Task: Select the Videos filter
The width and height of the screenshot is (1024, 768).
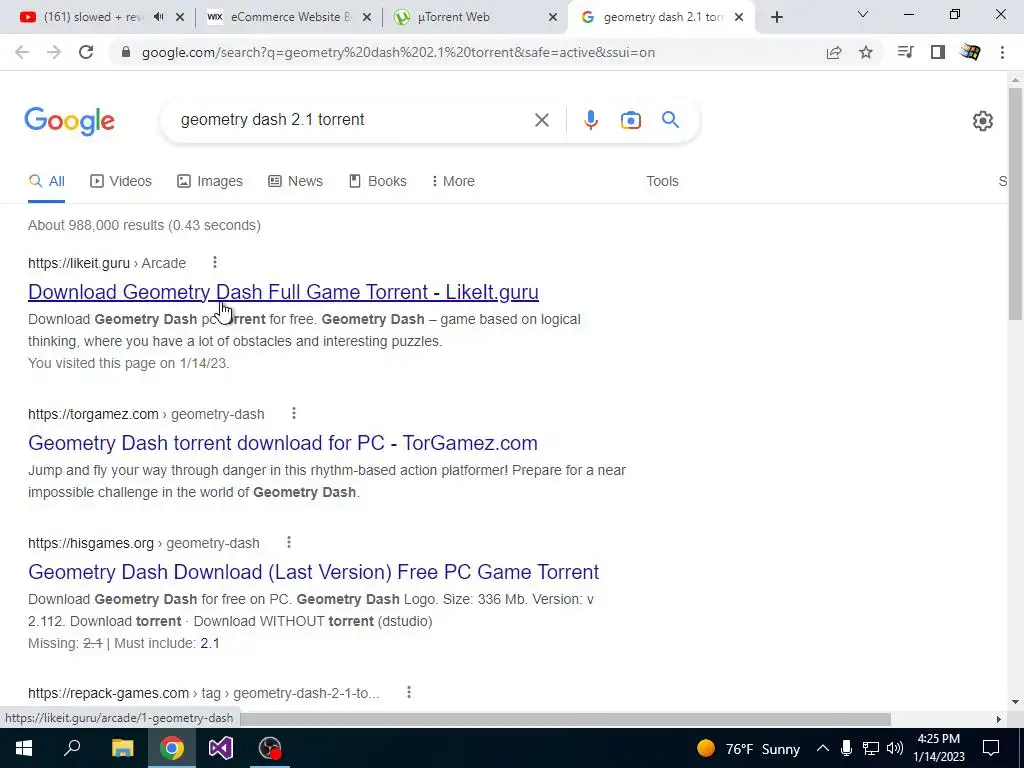Action: pyautogui.click(x=121, y=181)
